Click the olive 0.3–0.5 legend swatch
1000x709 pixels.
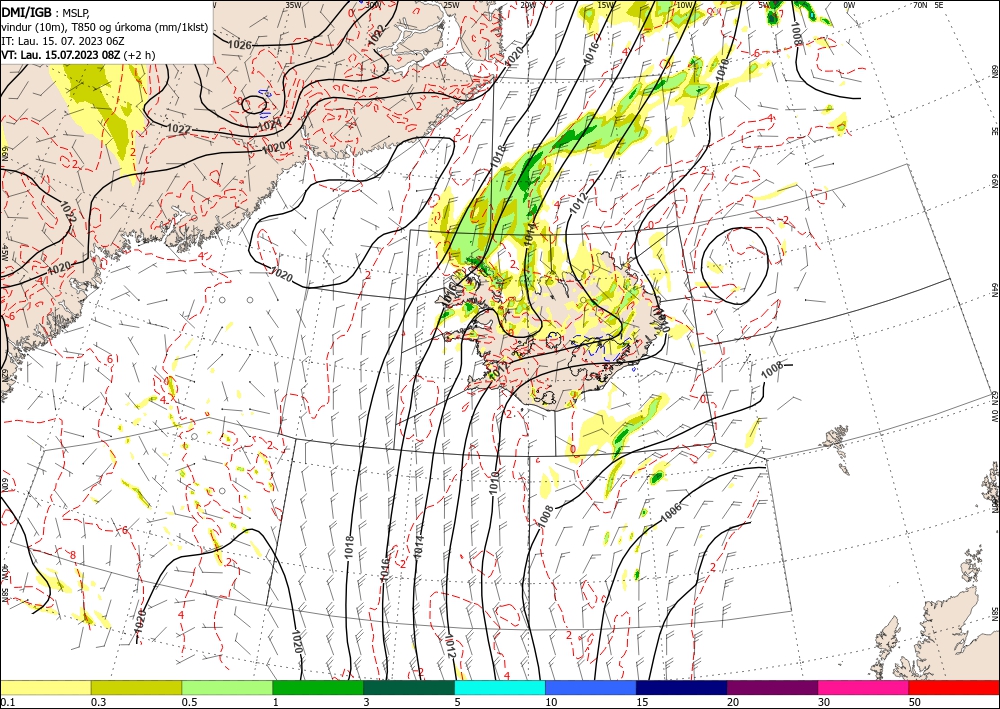tap(136, 687)
